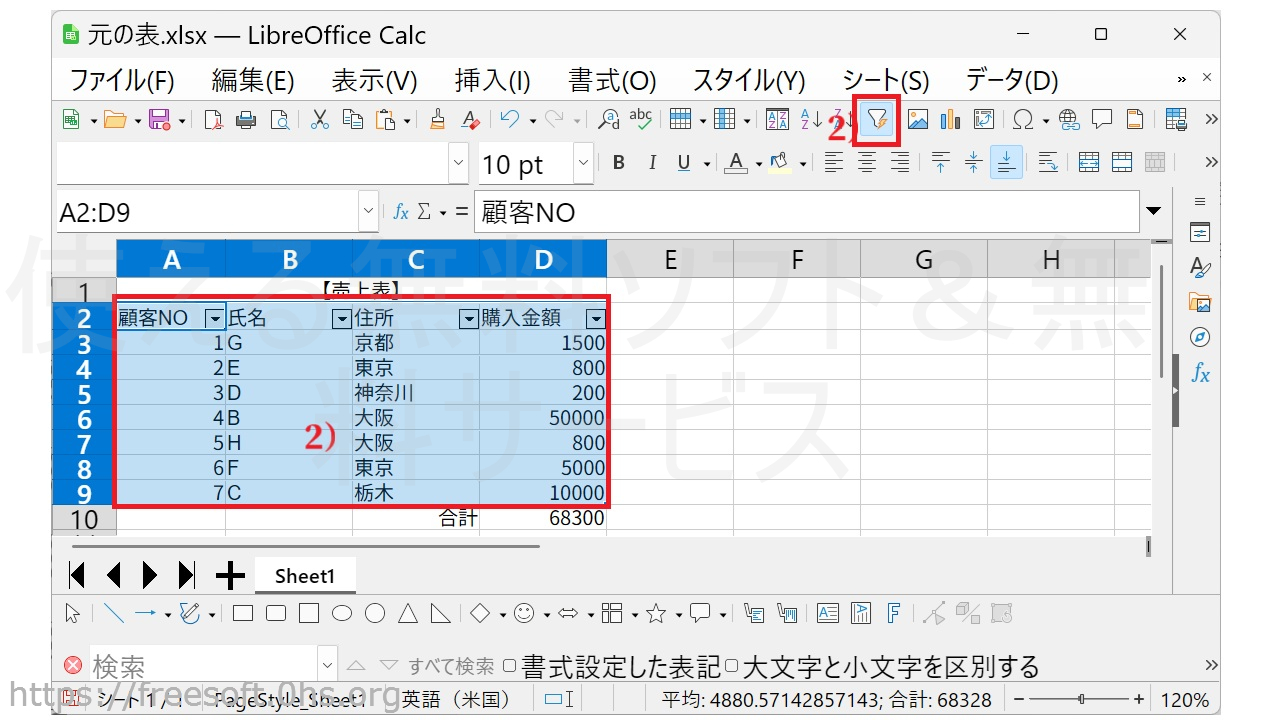Open the 購入金額 column filter dropdown
The width and height of the screenshot is (1280, 720).
point(596,319)
